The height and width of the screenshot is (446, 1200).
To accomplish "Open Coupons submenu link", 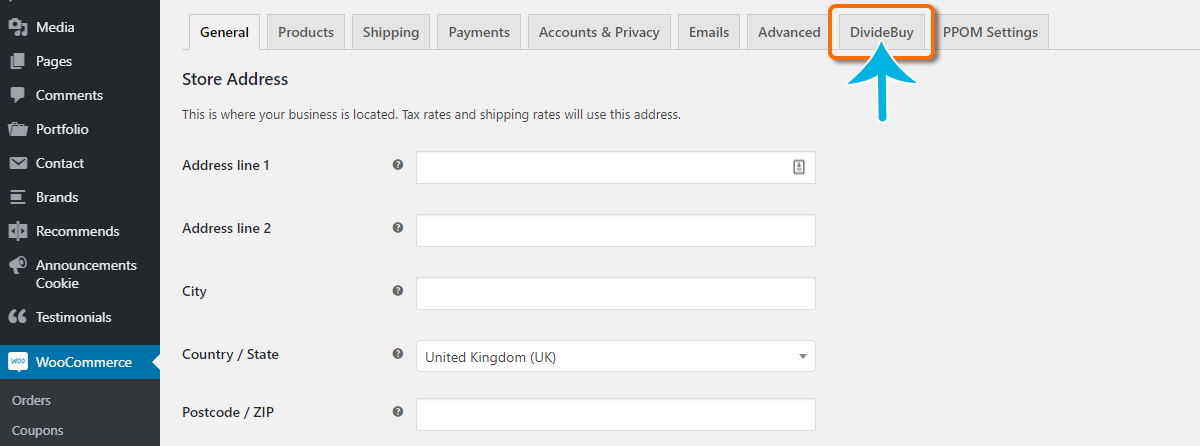I will click(x=37, y=431).
